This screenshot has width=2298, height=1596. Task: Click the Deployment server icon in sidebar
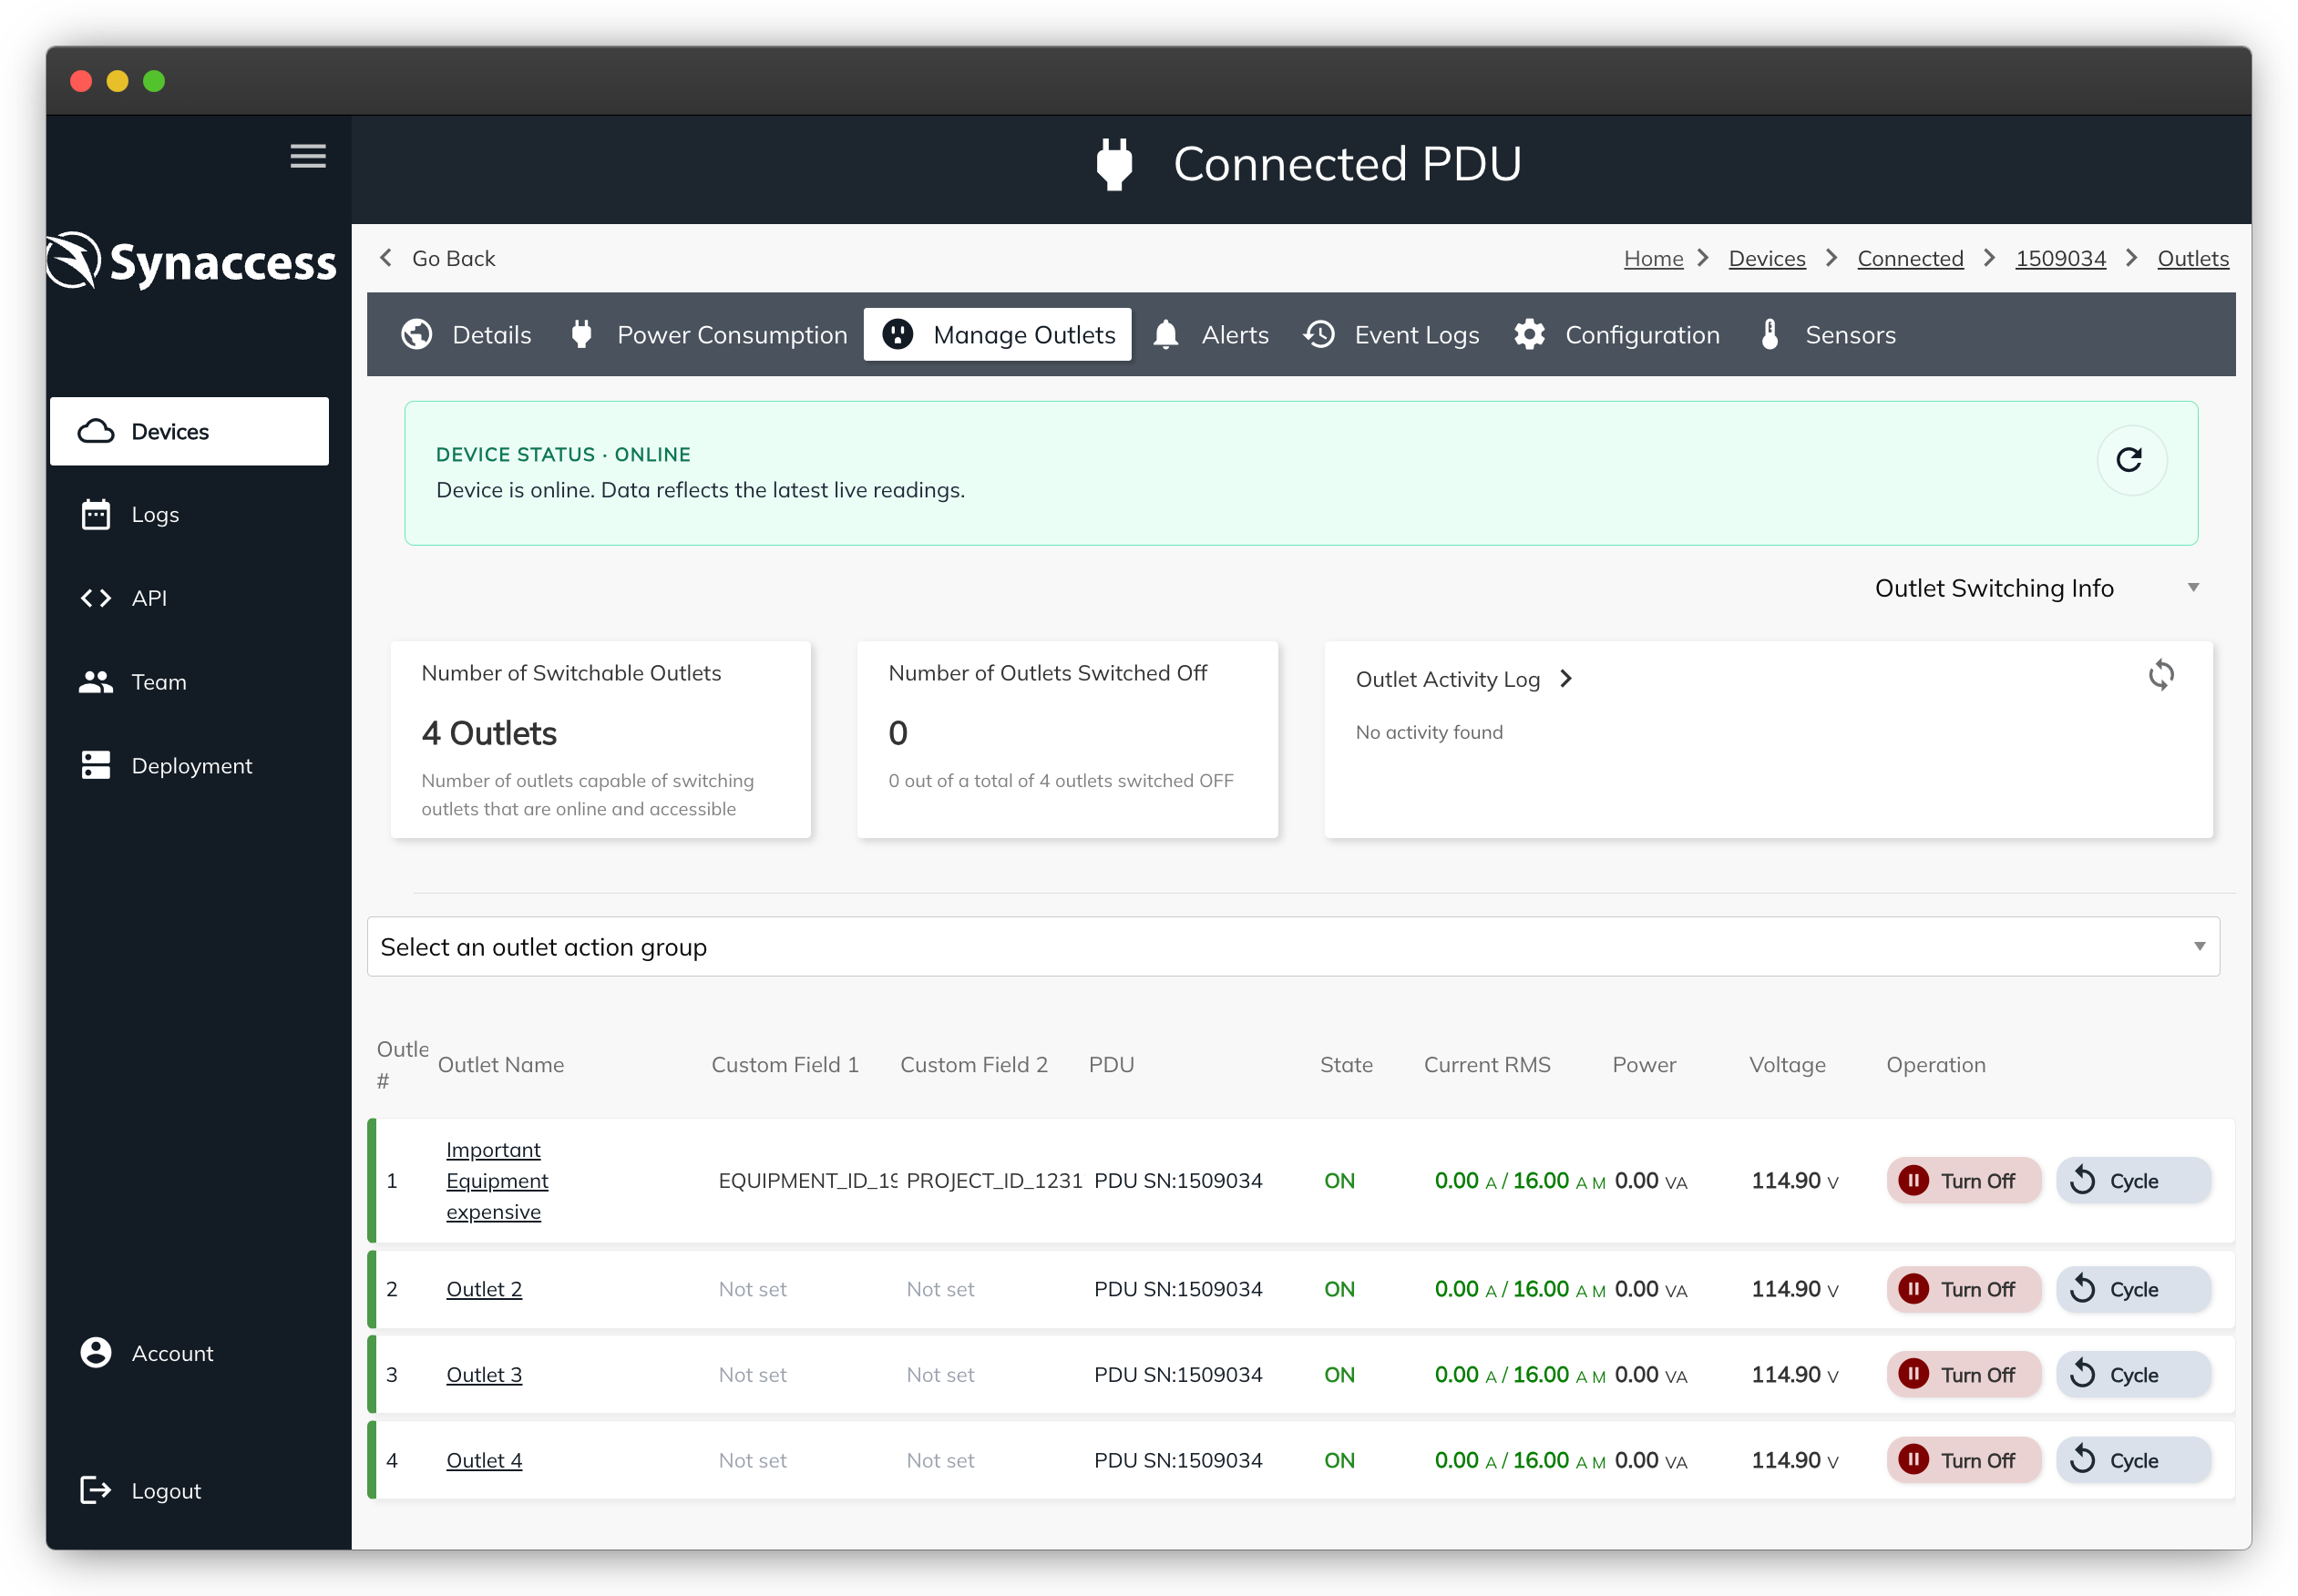96,766
